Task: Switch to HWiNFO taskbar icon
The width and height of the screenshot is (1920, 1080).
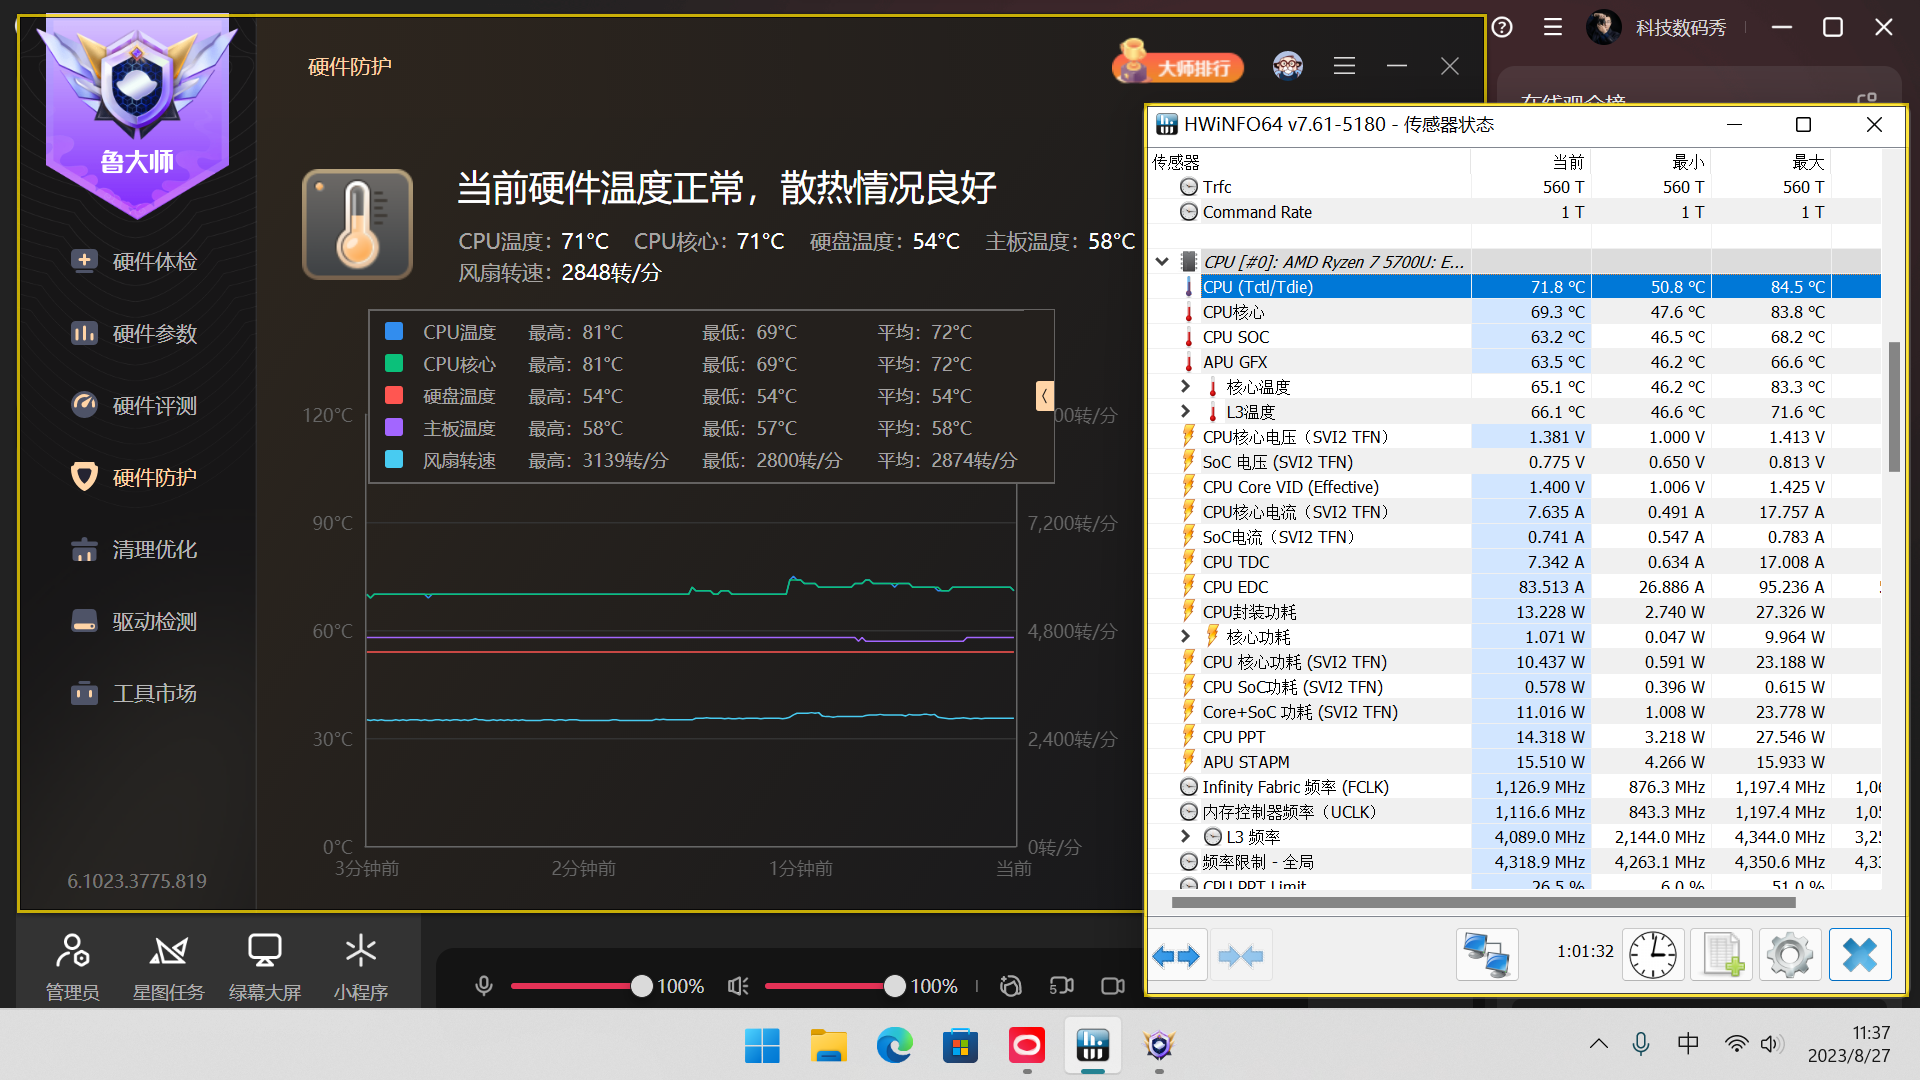Action: [1093, 1046]
